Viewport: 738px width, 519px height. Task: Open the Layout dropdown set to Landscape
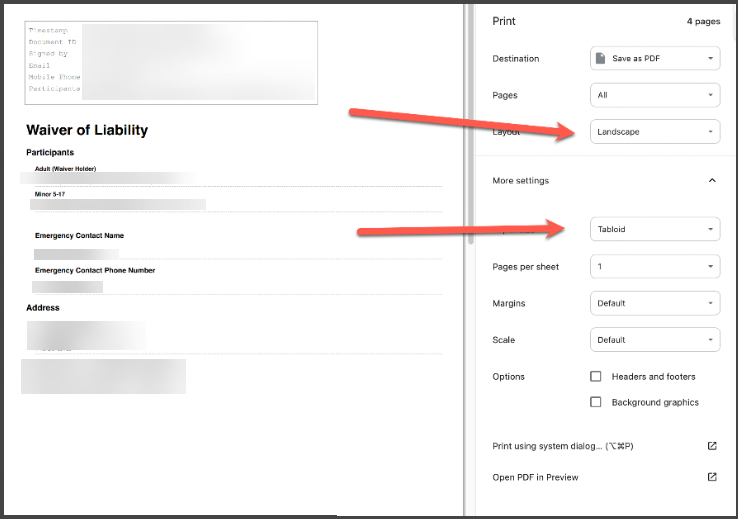click(x=655, y=132)
